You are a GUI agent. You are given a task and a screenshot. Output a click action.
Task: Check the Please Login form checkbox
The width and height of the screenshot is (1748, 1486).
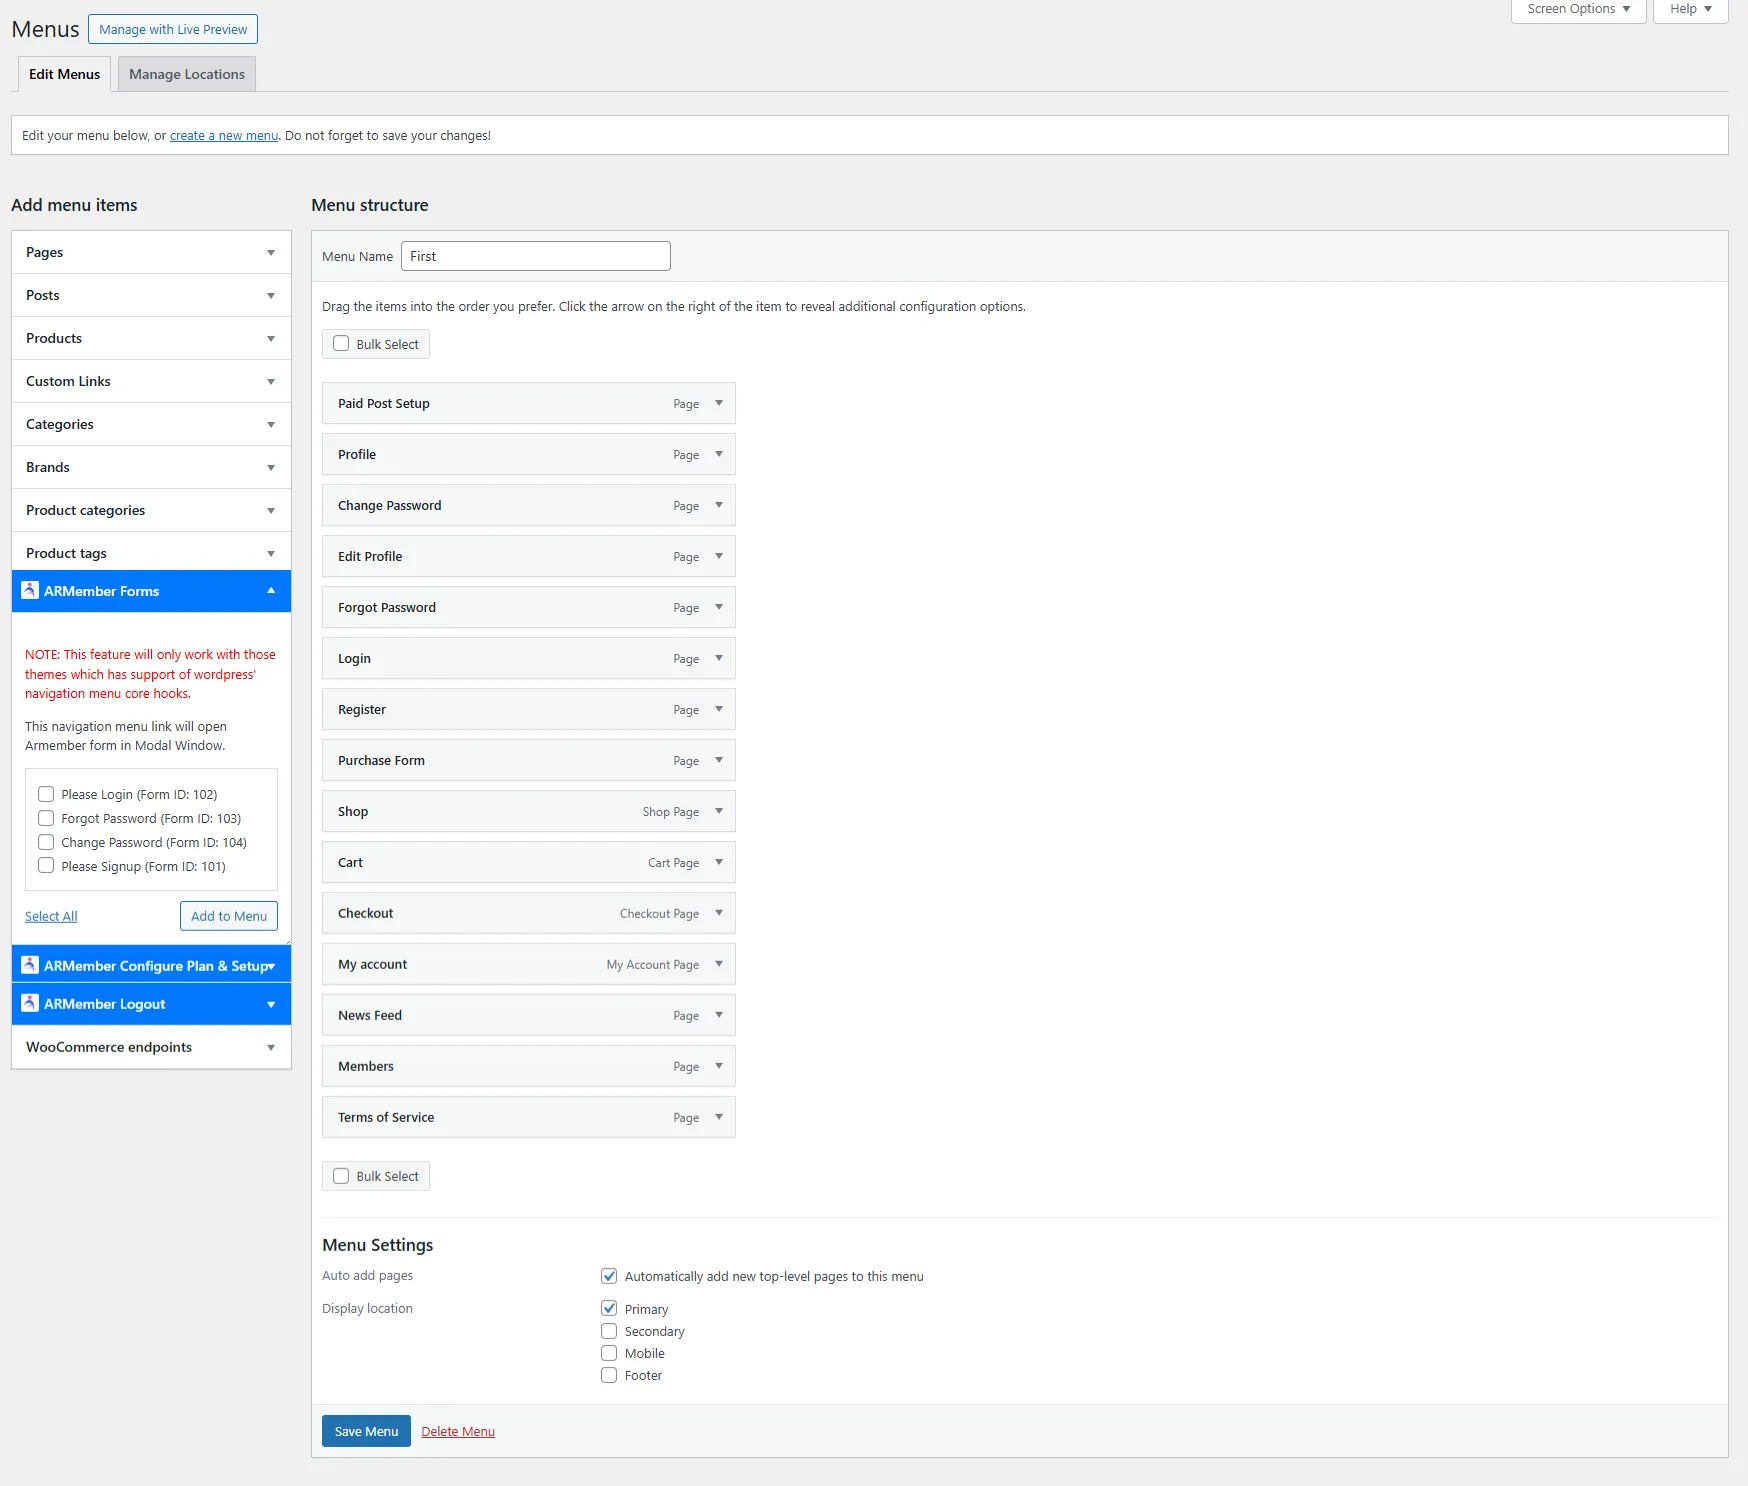click(46, 793)
